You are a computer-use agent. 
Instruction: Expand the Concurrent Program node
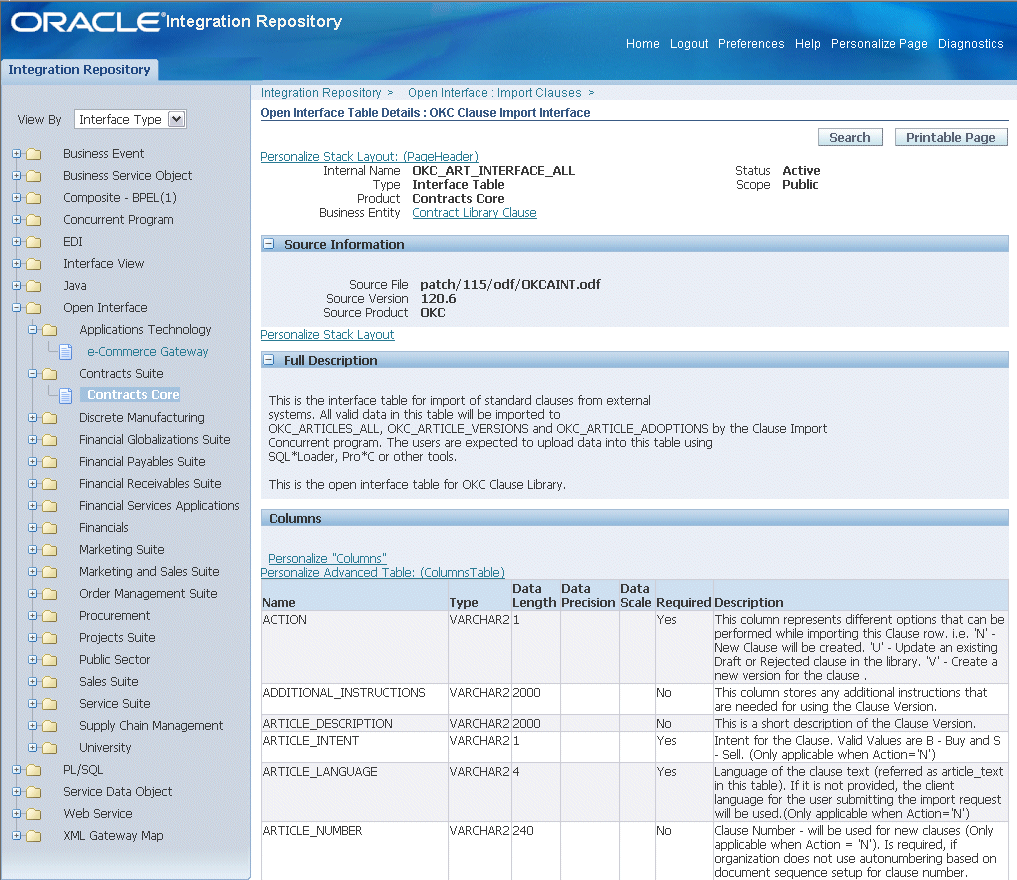(17, 220)
